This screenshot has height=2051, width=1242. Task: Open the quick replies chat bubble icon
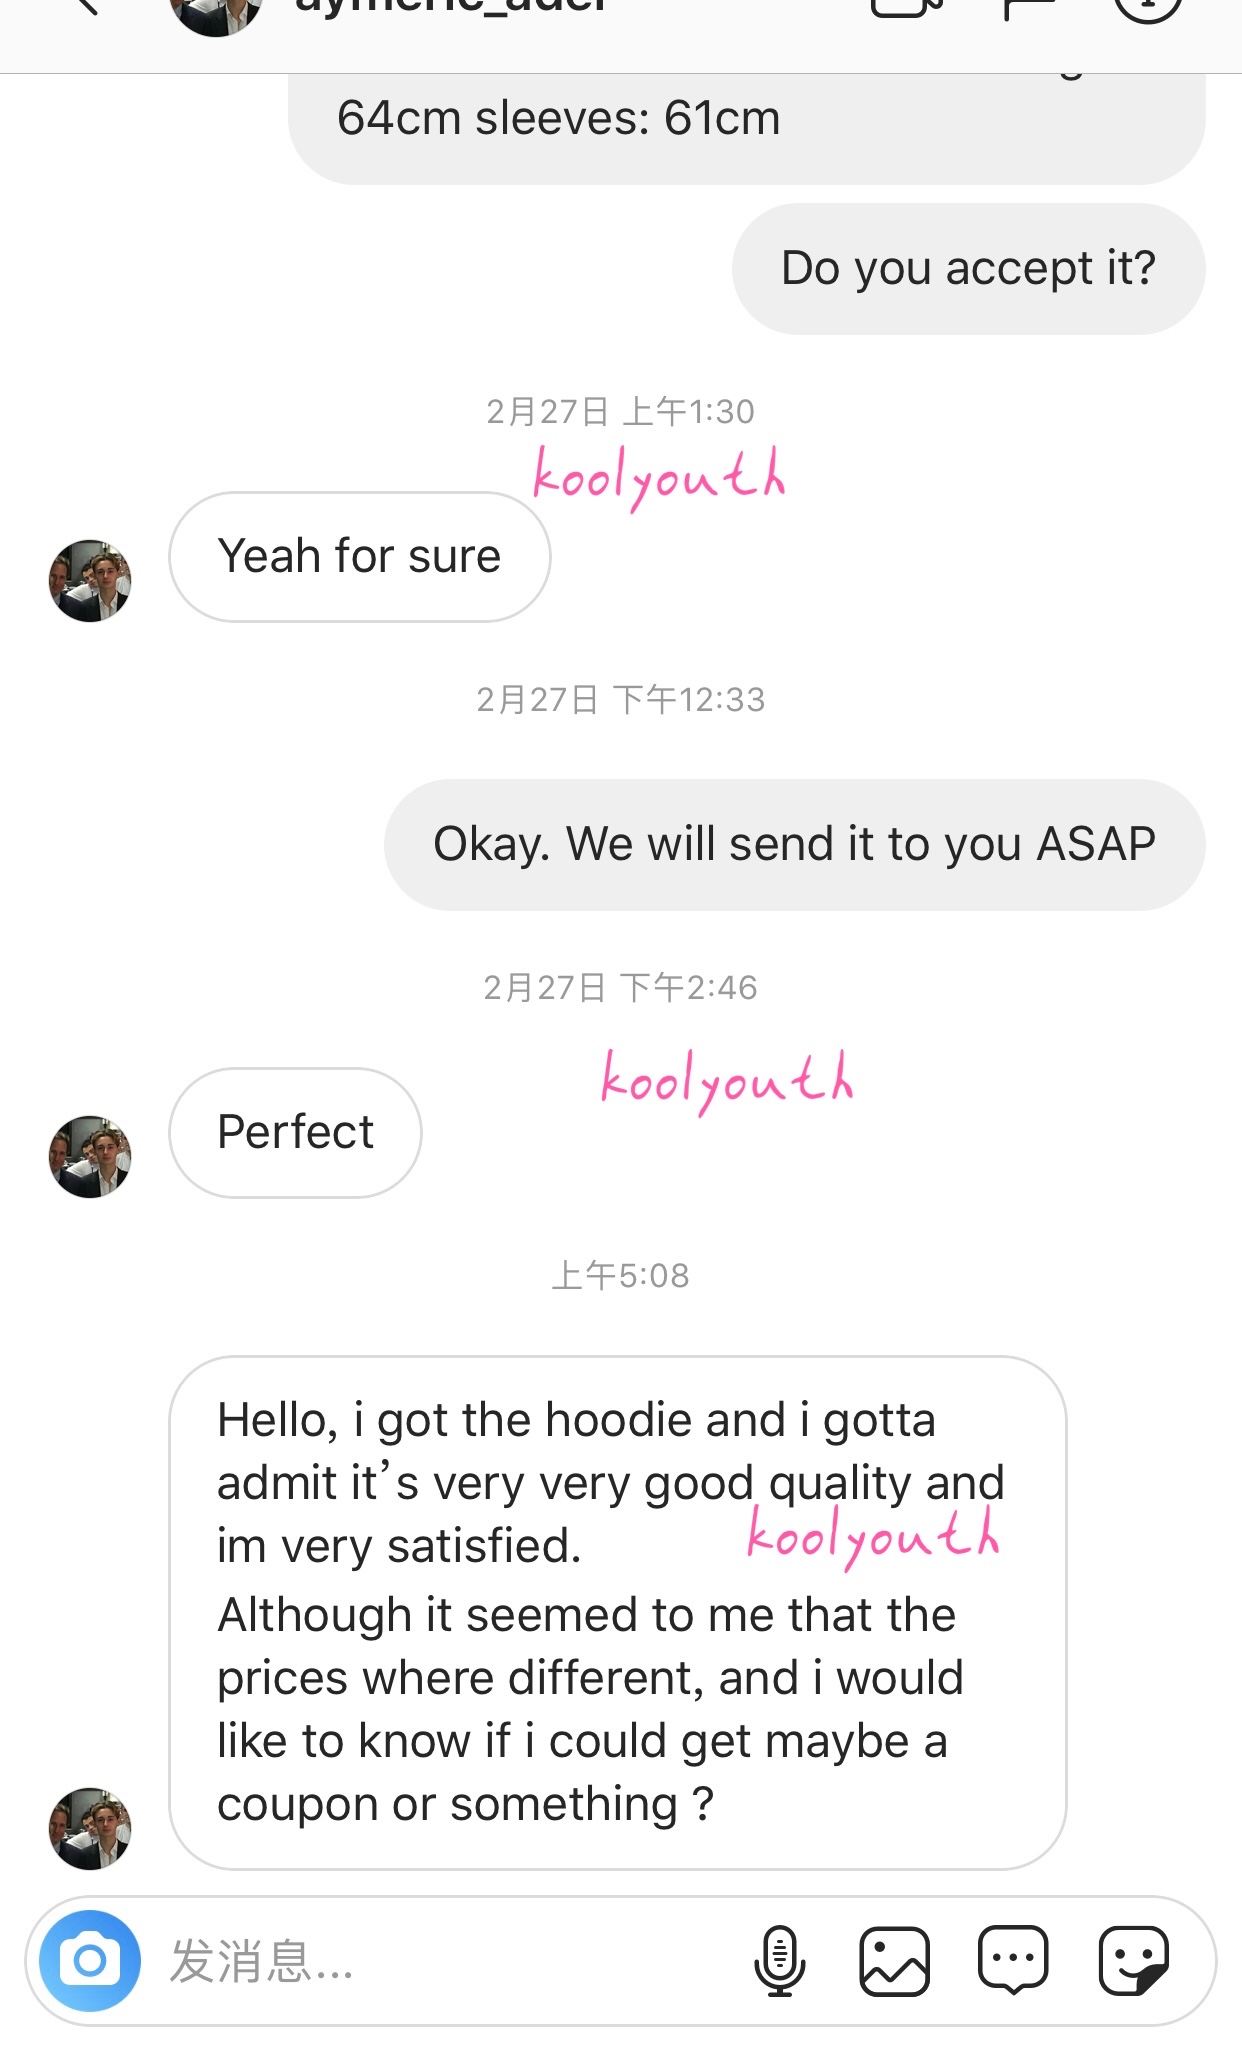tap(1013, 1960)
